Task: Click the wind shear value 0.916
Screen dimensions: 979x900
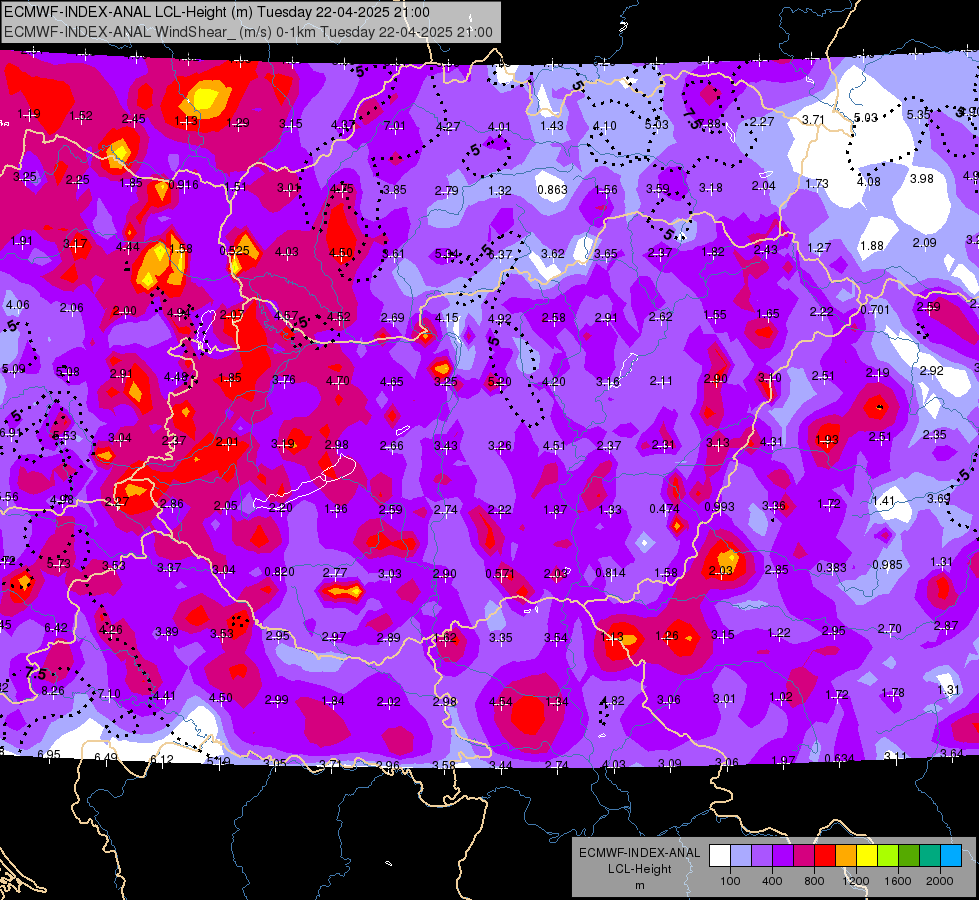Action: (184, 185)
